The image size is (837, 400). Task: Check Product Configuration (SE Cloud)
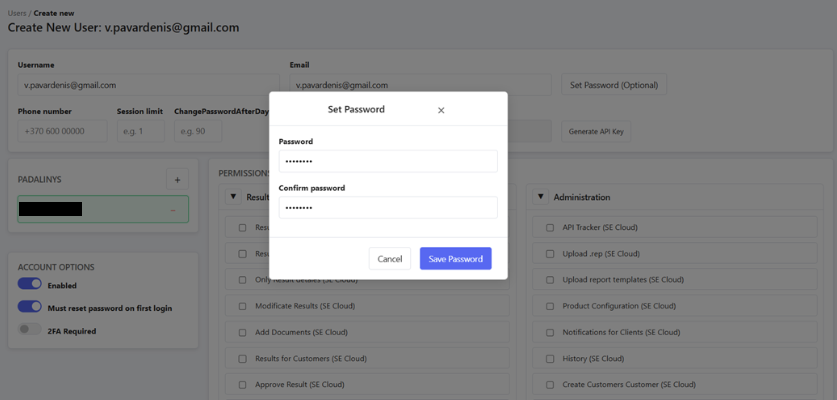point(550,306)
